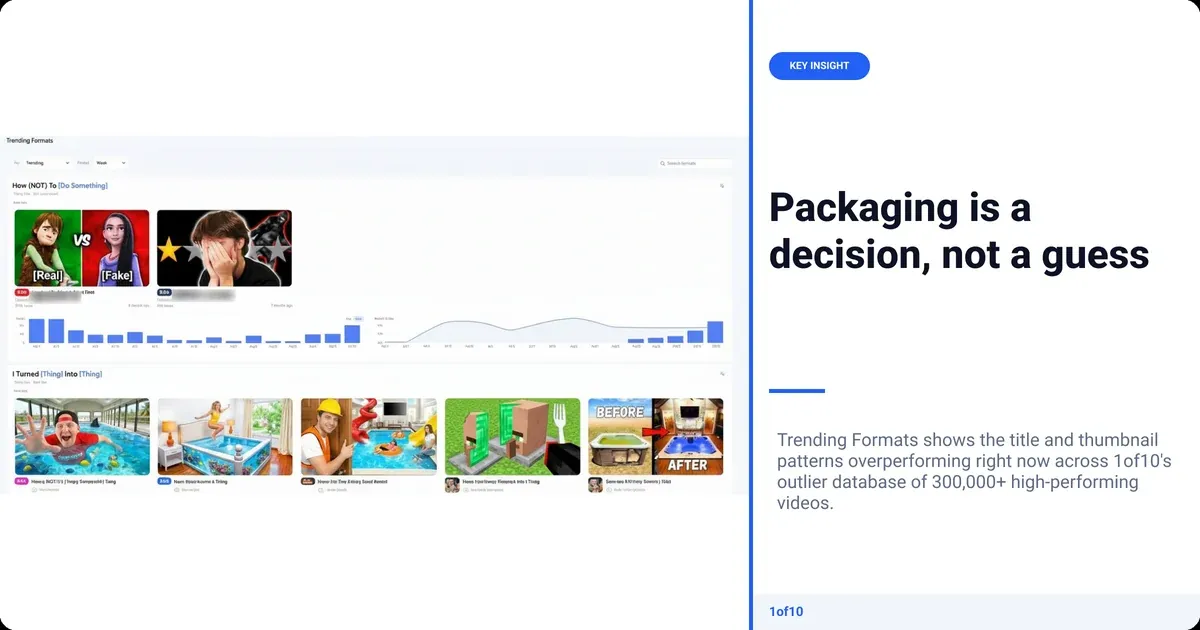The height and width of the screenshot is (630, 1200).
Task: Click the Packaging is a decision headline
Action: click(x=958, y=231)
